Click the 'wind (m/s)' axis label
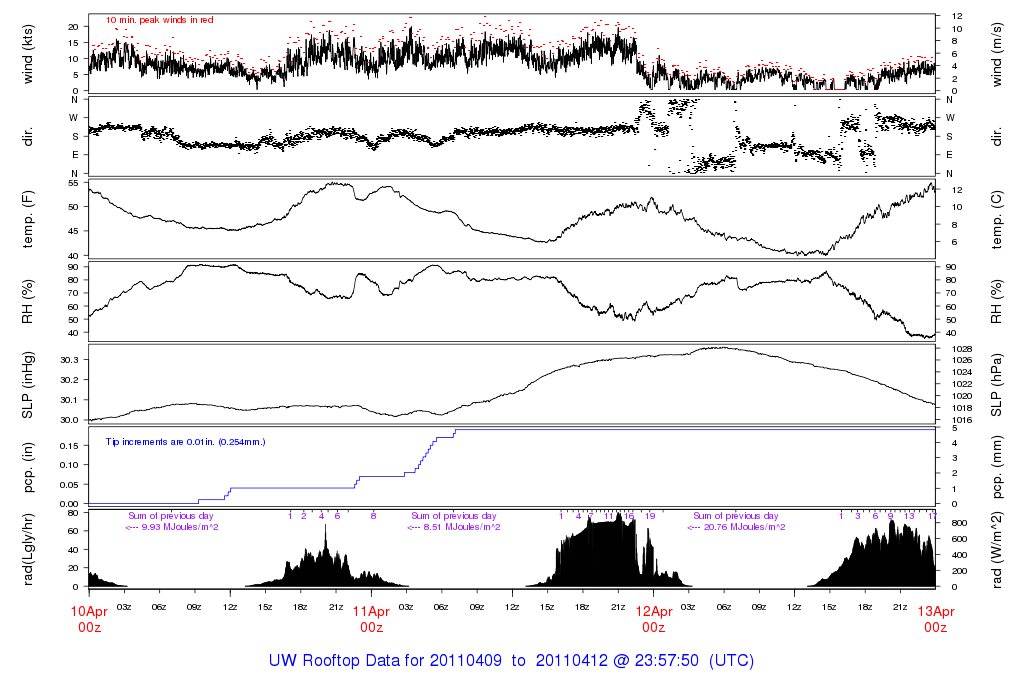 pos(997,54)
